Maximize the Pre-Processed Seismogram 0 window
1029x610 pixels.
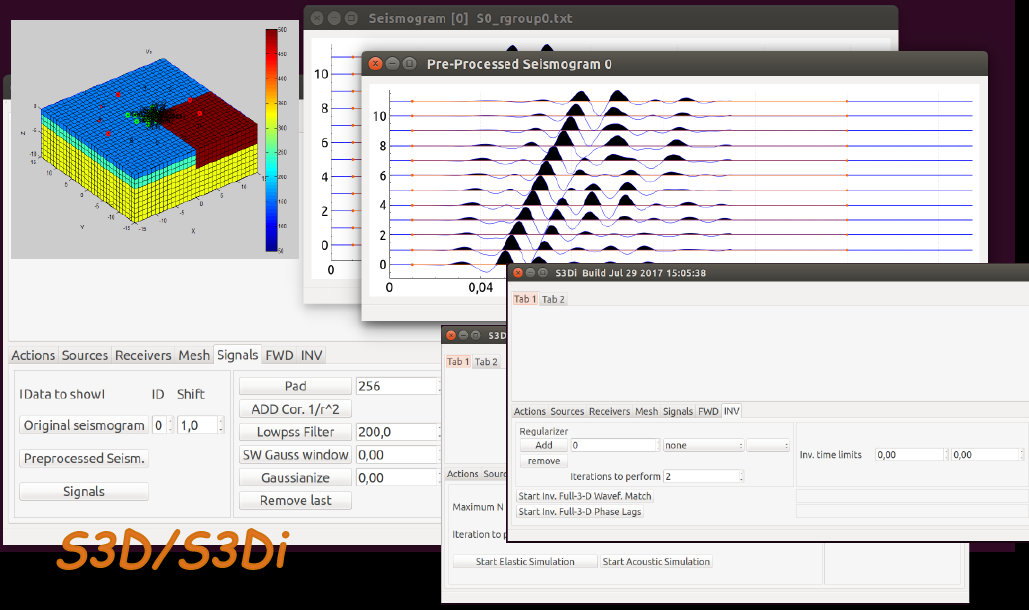410,64
